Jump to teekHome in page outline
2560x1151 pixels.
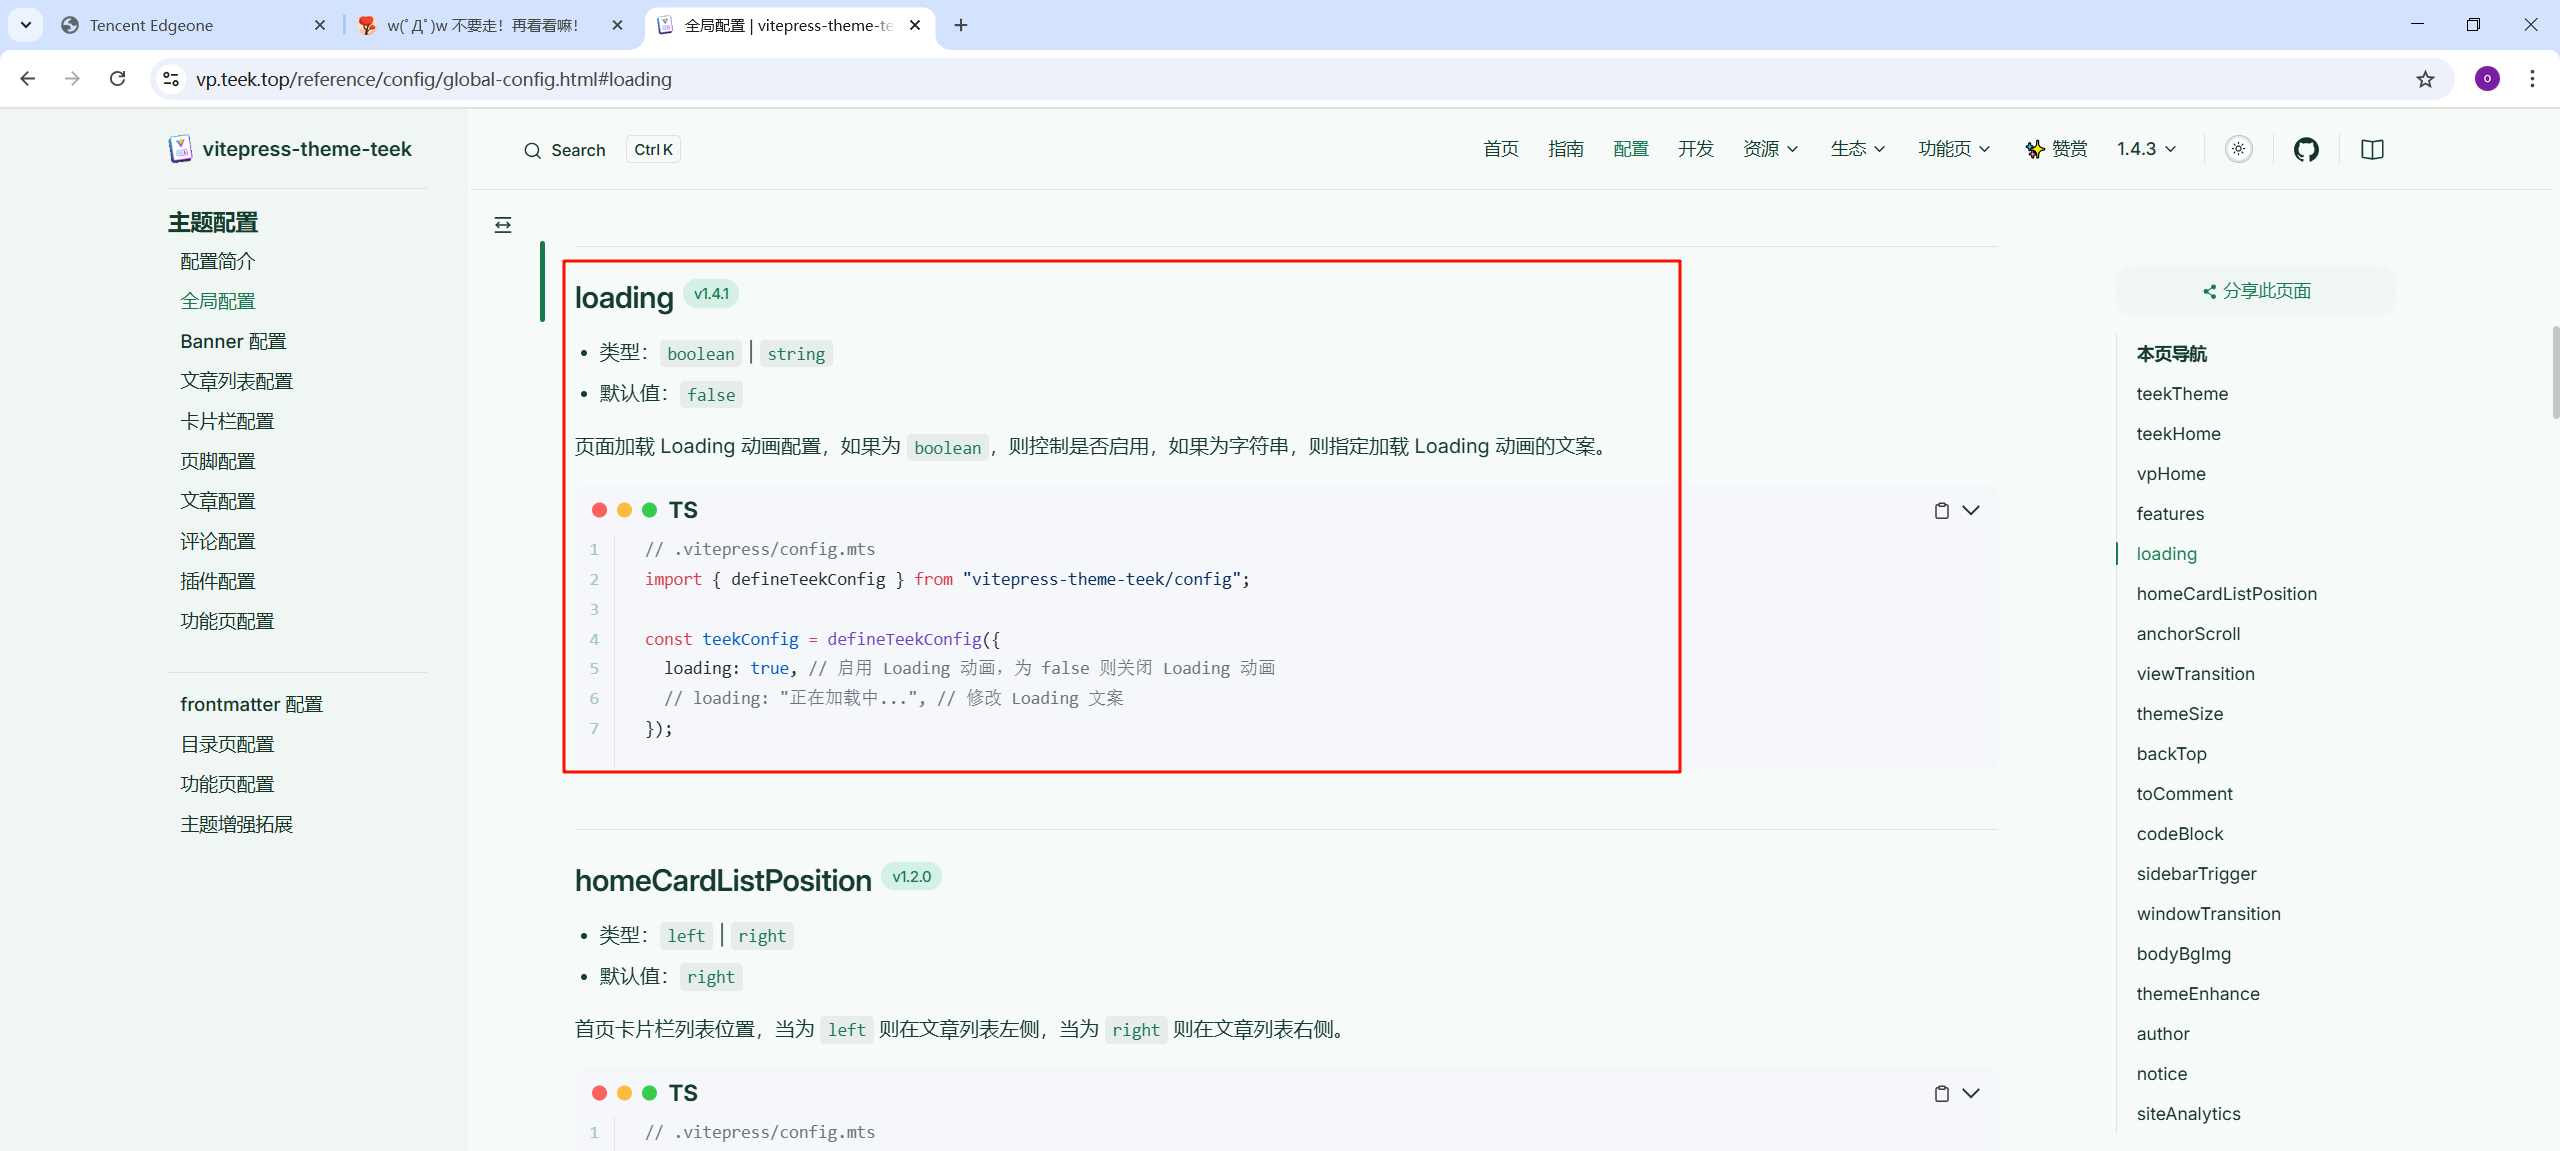pos(2178,434)
